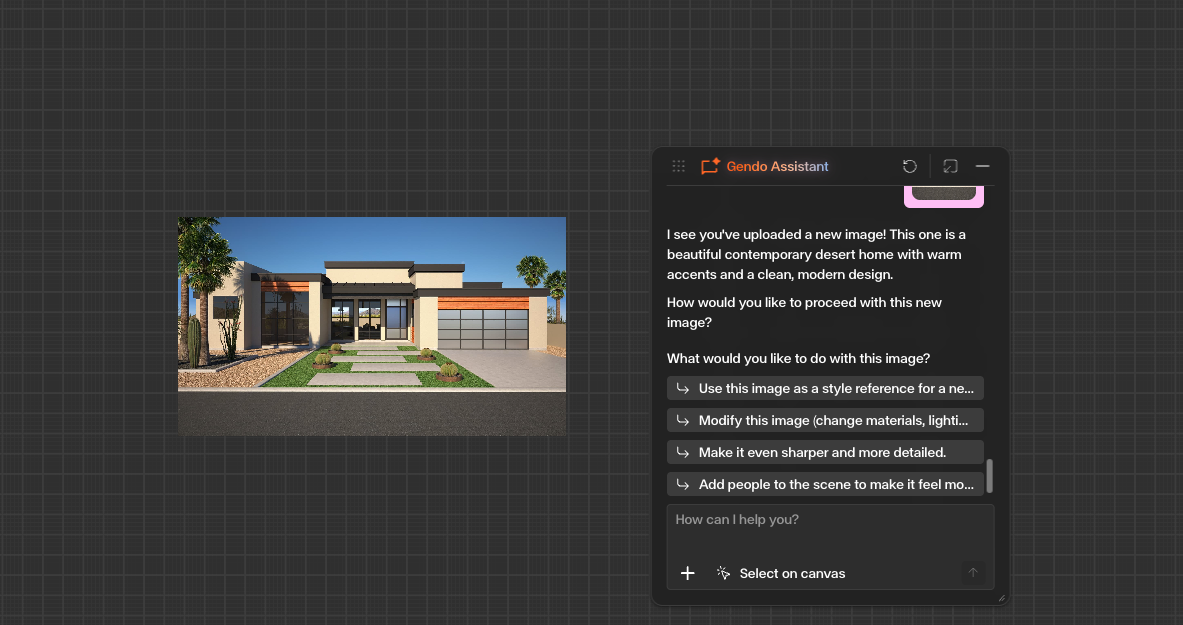This screenshot has width=1183, height=625.
Task: Choose 'Modify this image' suggestion
Action: (825, 420)
